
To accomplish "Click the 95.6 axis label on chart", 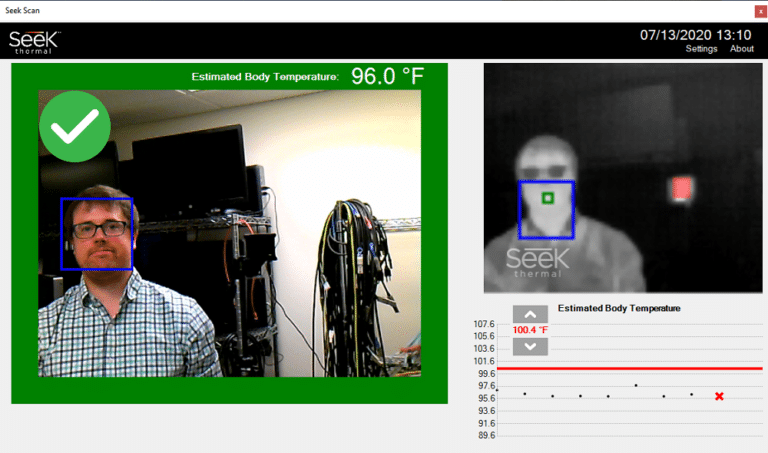I will click(x=486, y=398).
